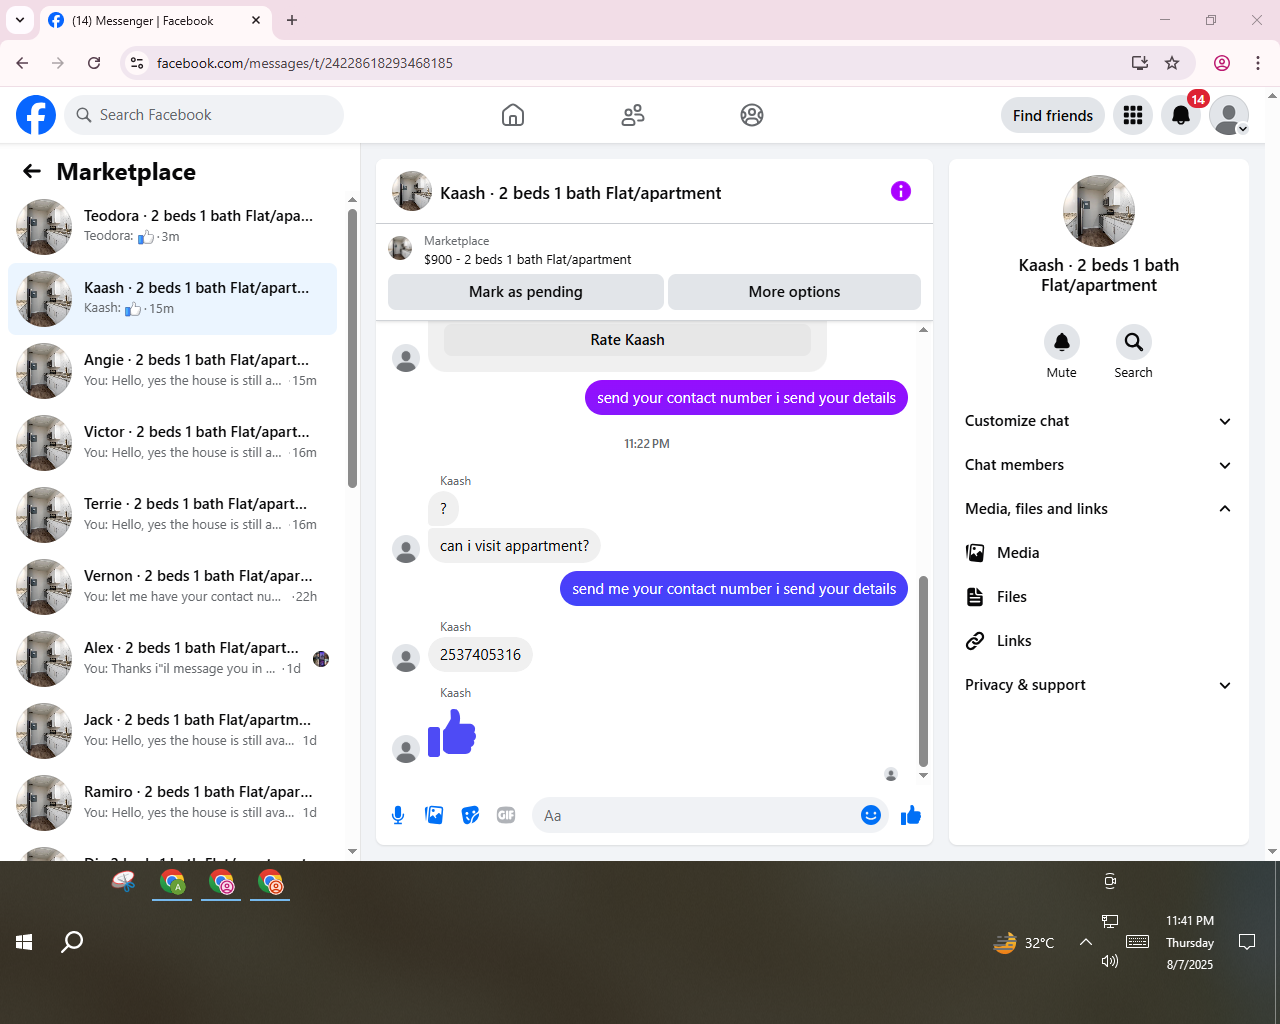Open the Angie conversation
Image resolution: width=1280 pixels, height=1024 pixels.
(172, 371)
